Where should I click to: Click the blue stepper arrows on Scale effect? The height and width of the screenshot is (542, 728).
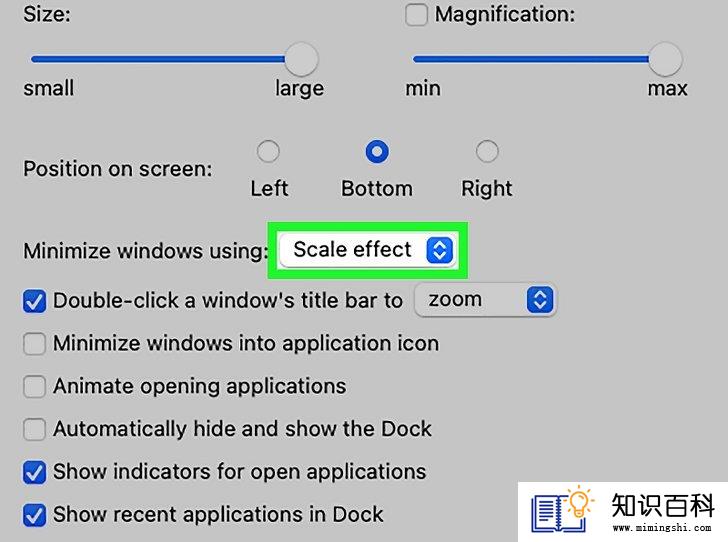coord(439,250)
